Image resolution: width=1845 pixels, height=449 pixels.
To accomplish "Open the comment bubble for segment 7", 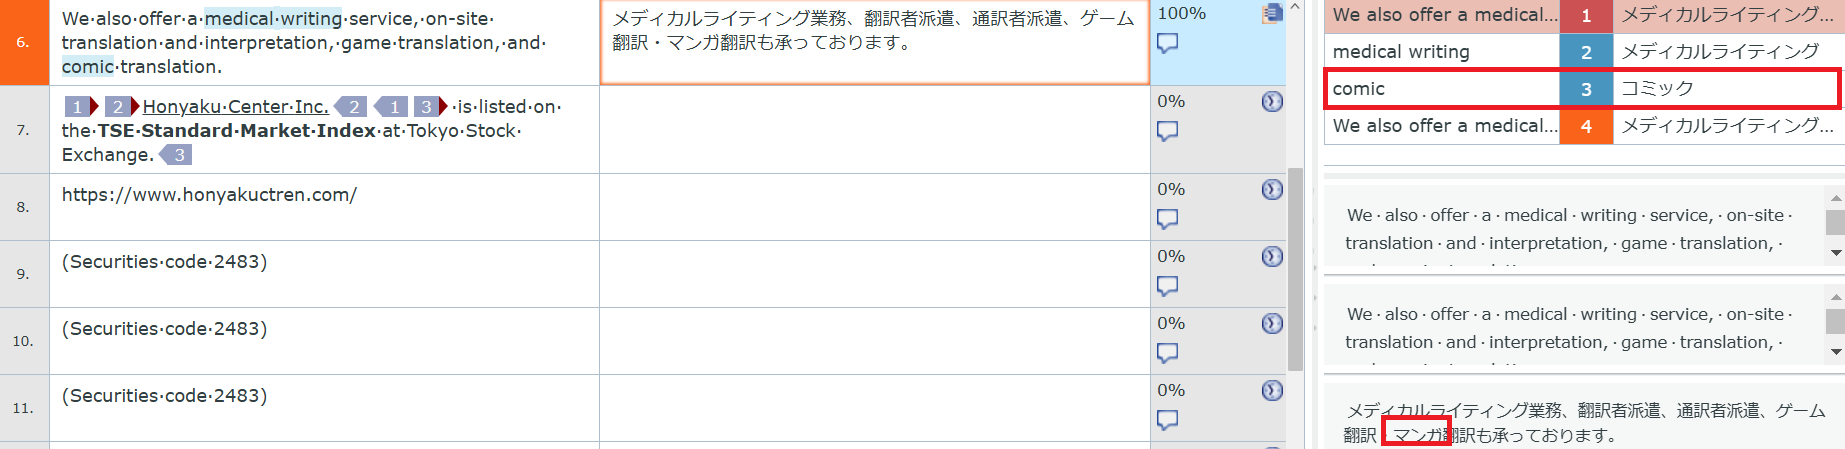I will pyautogui.click(x=1167, y=131).
